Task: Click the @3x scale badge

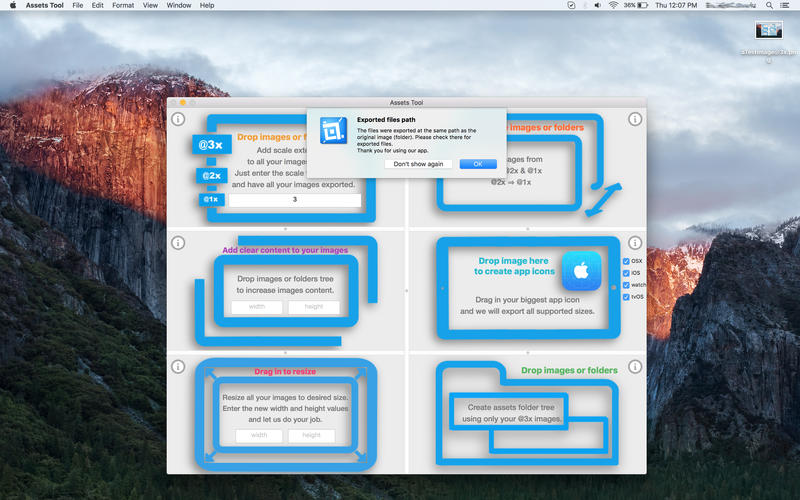Action: [211, 145]
